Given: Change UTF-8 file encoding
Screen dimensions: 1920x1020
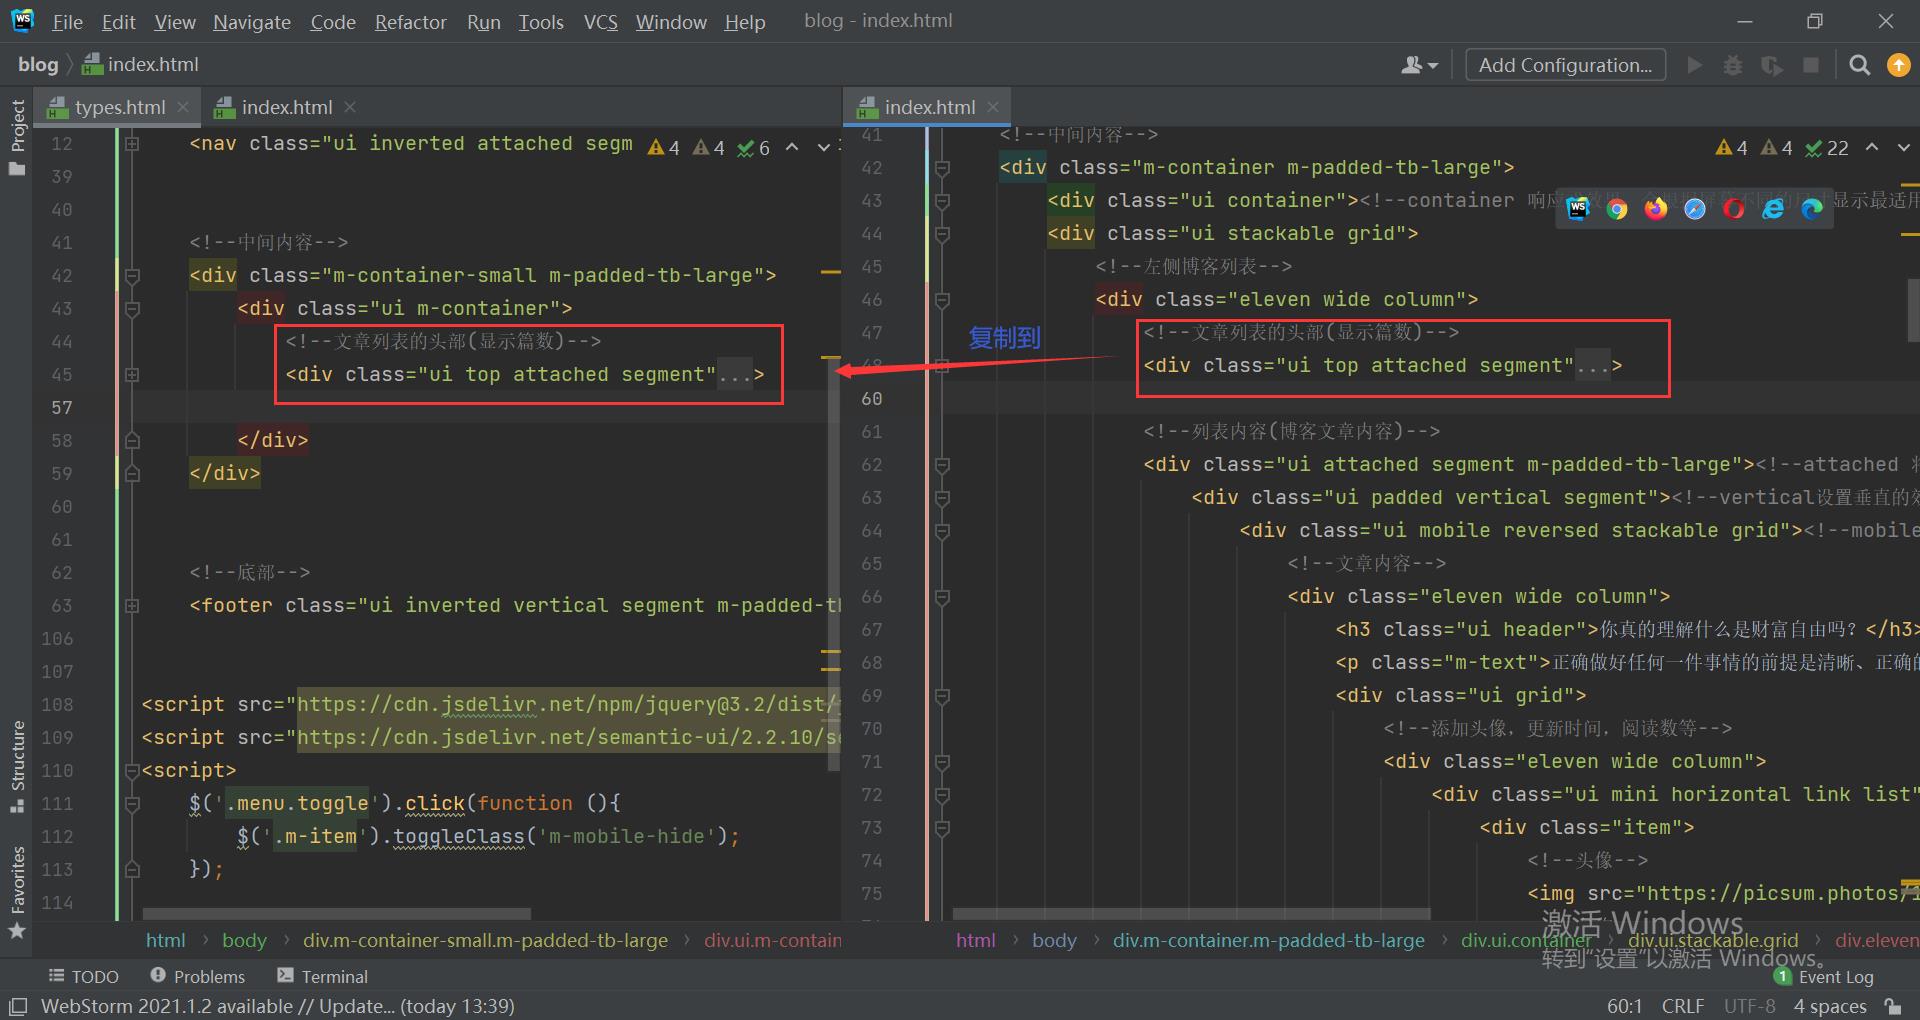Looking at the screenshot, I should (1750, 1006).
